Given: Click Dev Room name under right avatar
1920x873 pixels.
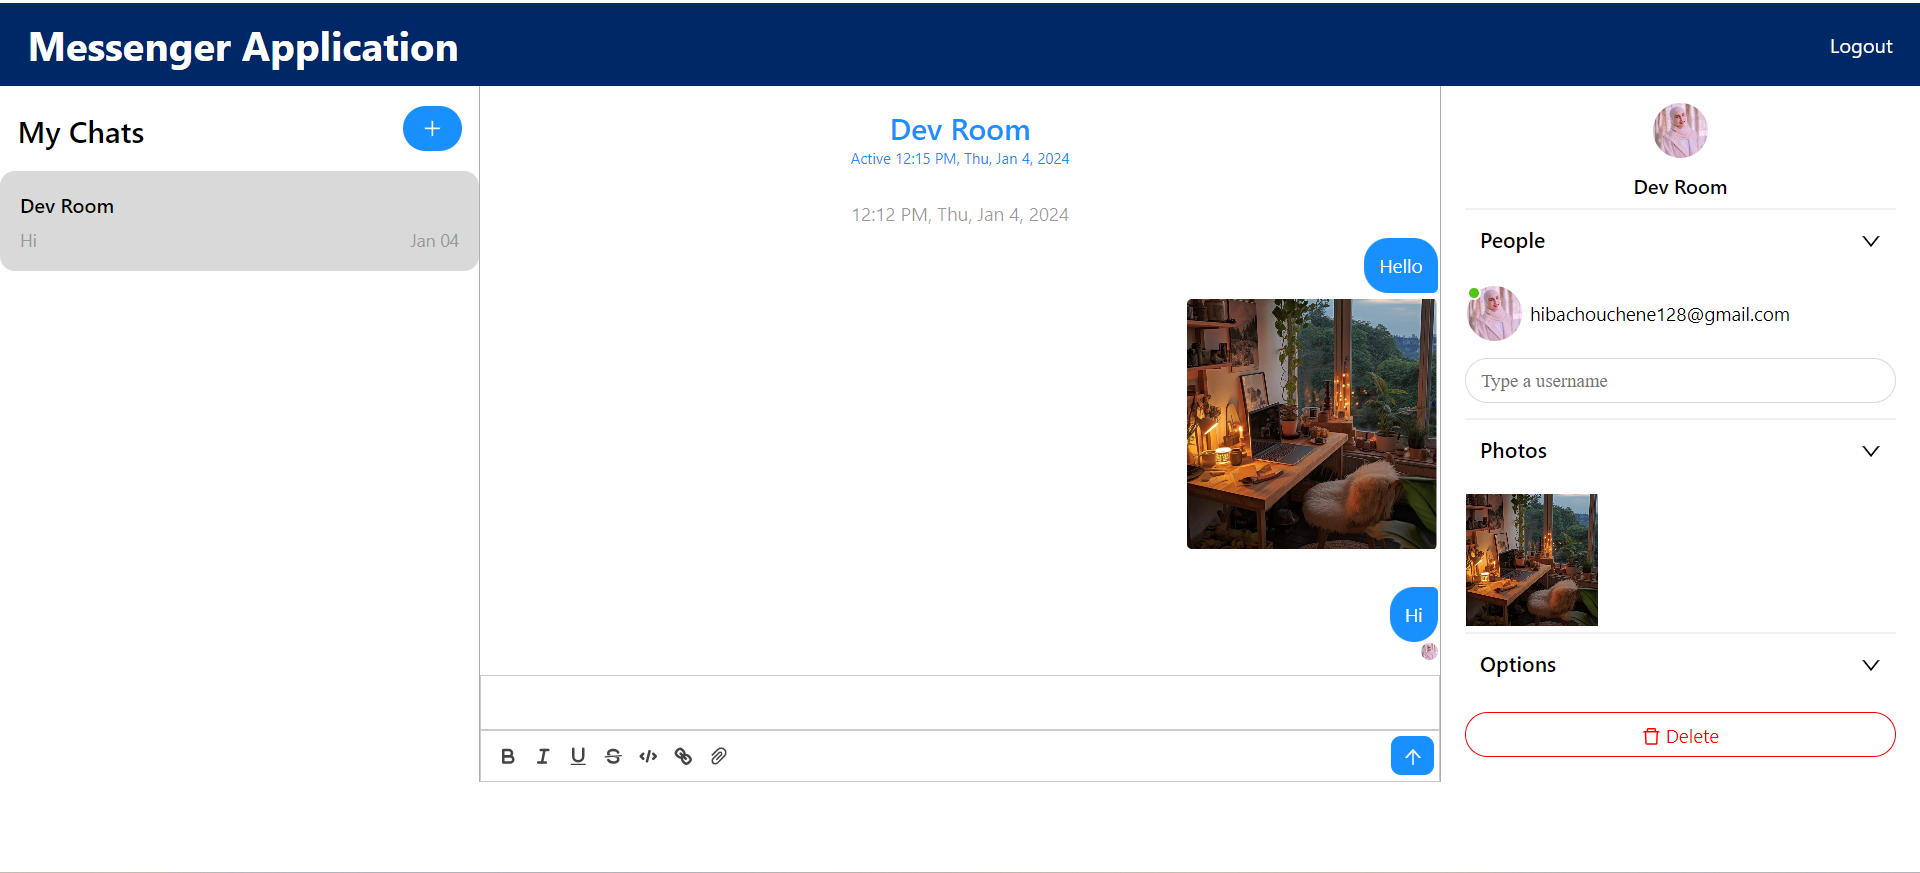Looking at the screenshot, I should tap(1680, 187).
